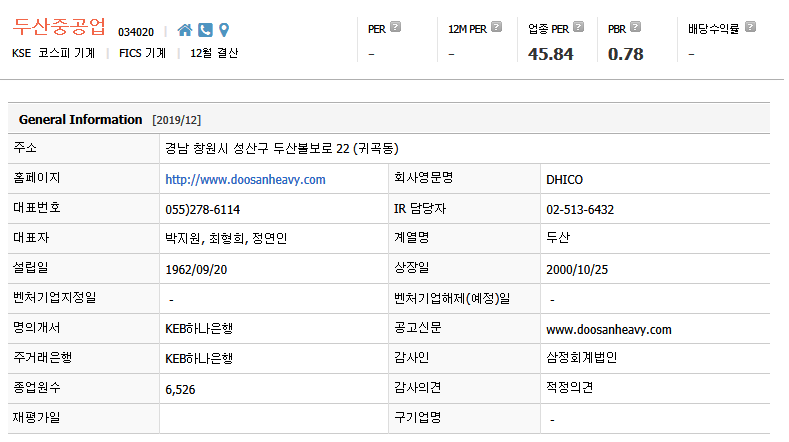Select audit opinion 적정의견
This screenshot has height=442, width=789.
coord(570,388)
